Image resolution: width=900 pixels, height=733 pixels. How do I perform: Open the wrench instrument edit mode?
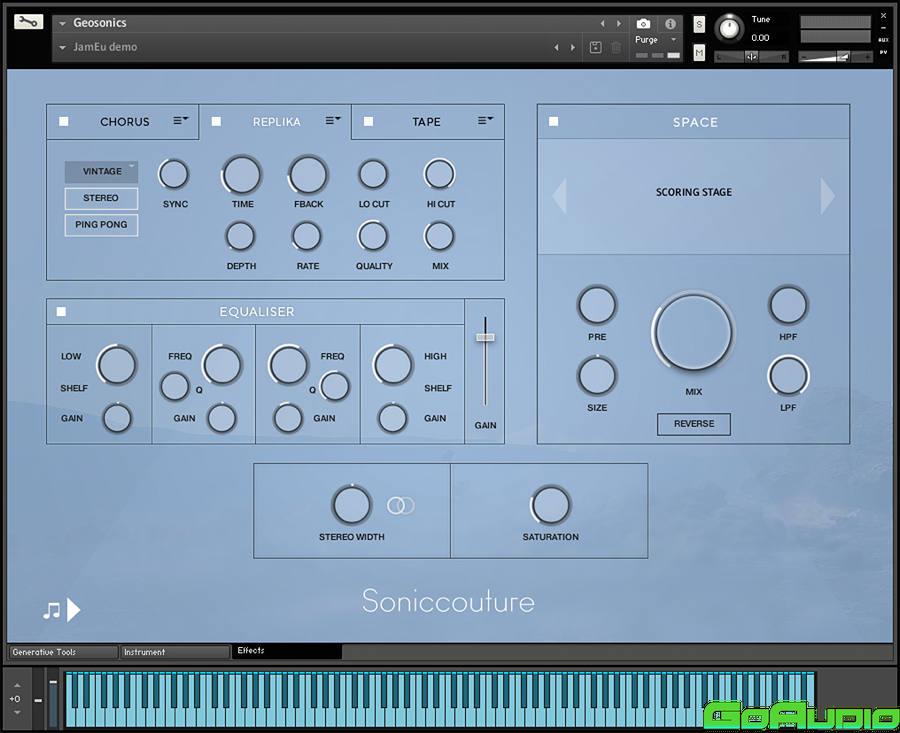click(28, 22)
